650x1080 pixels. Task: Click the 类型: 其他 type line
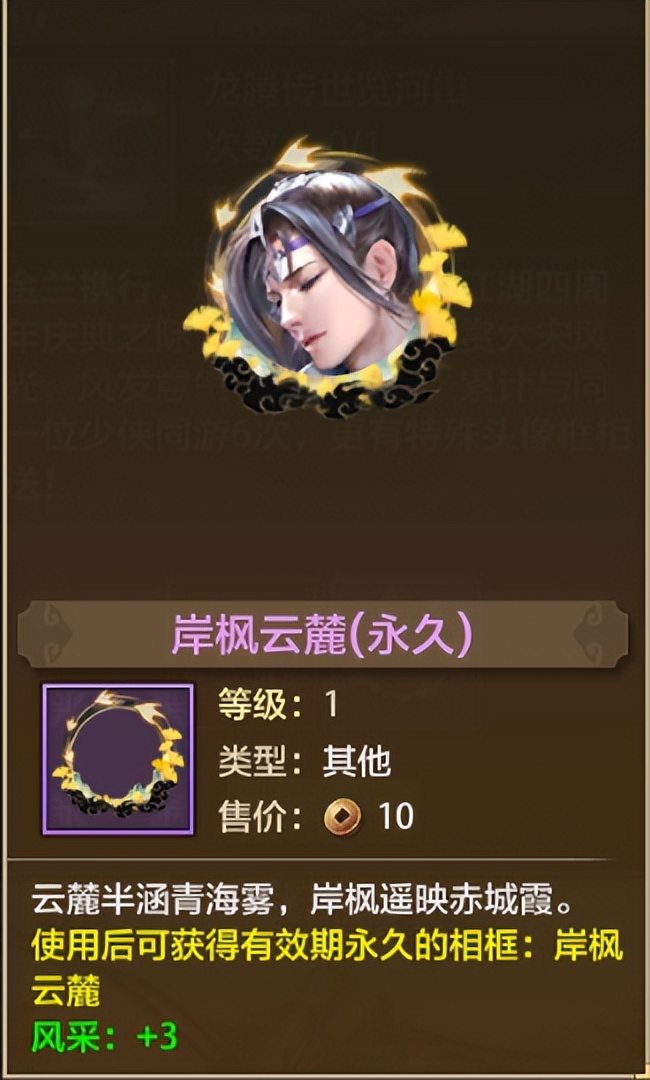[x=304, y=761]
